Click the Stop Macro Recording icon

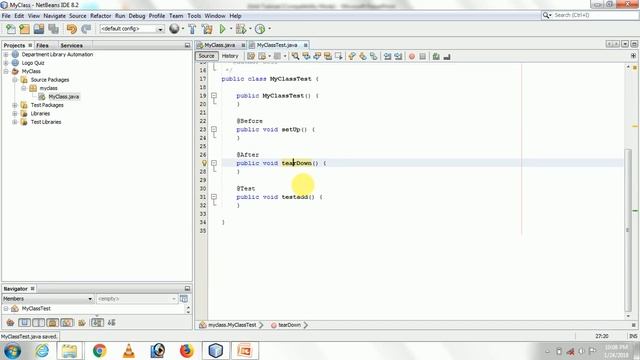(x=422, y=56)
